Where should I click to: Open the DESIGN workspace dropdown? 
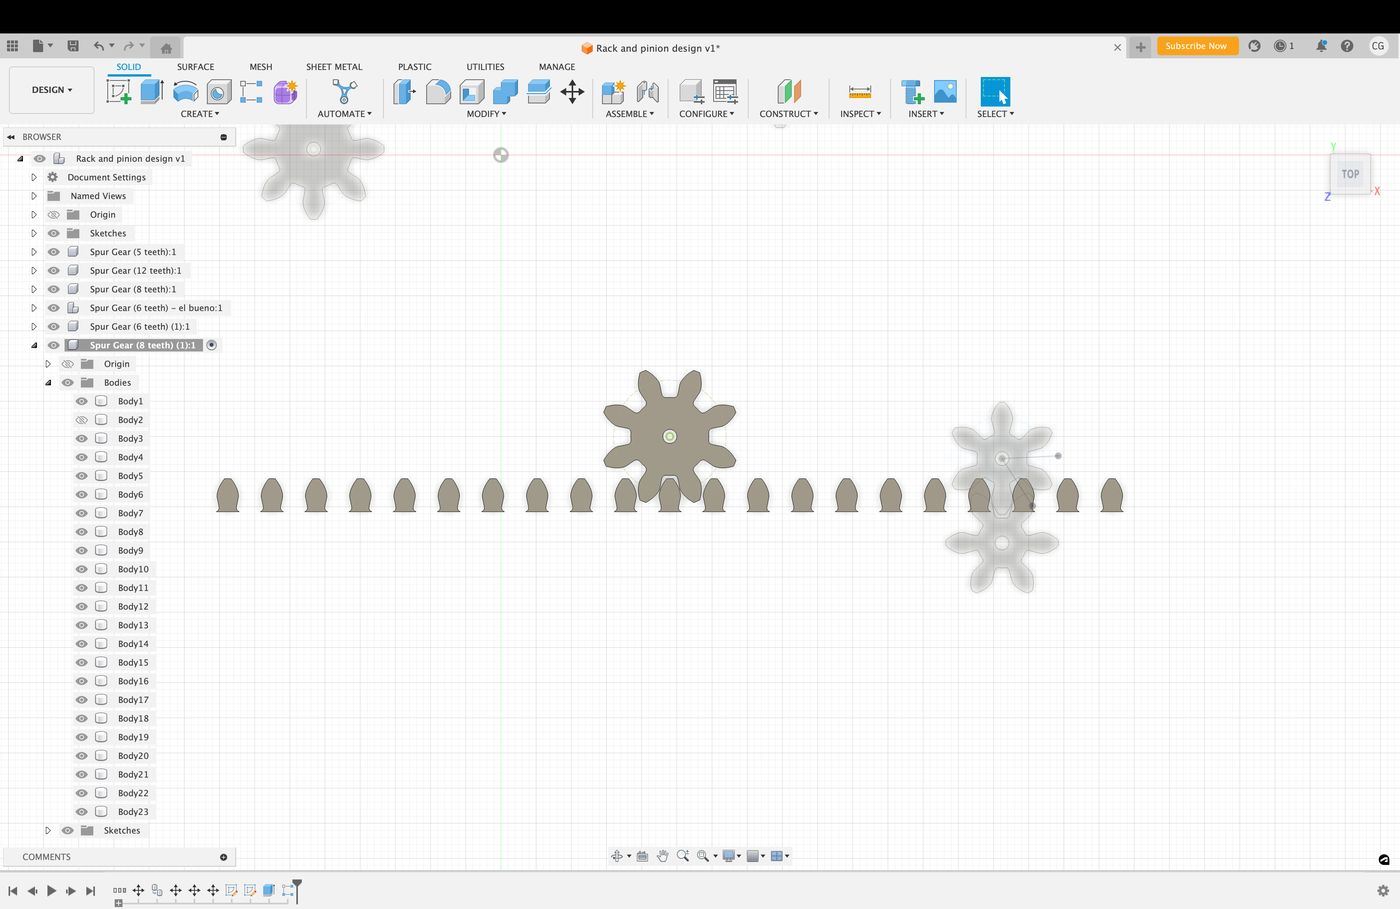tap(52, 90)
